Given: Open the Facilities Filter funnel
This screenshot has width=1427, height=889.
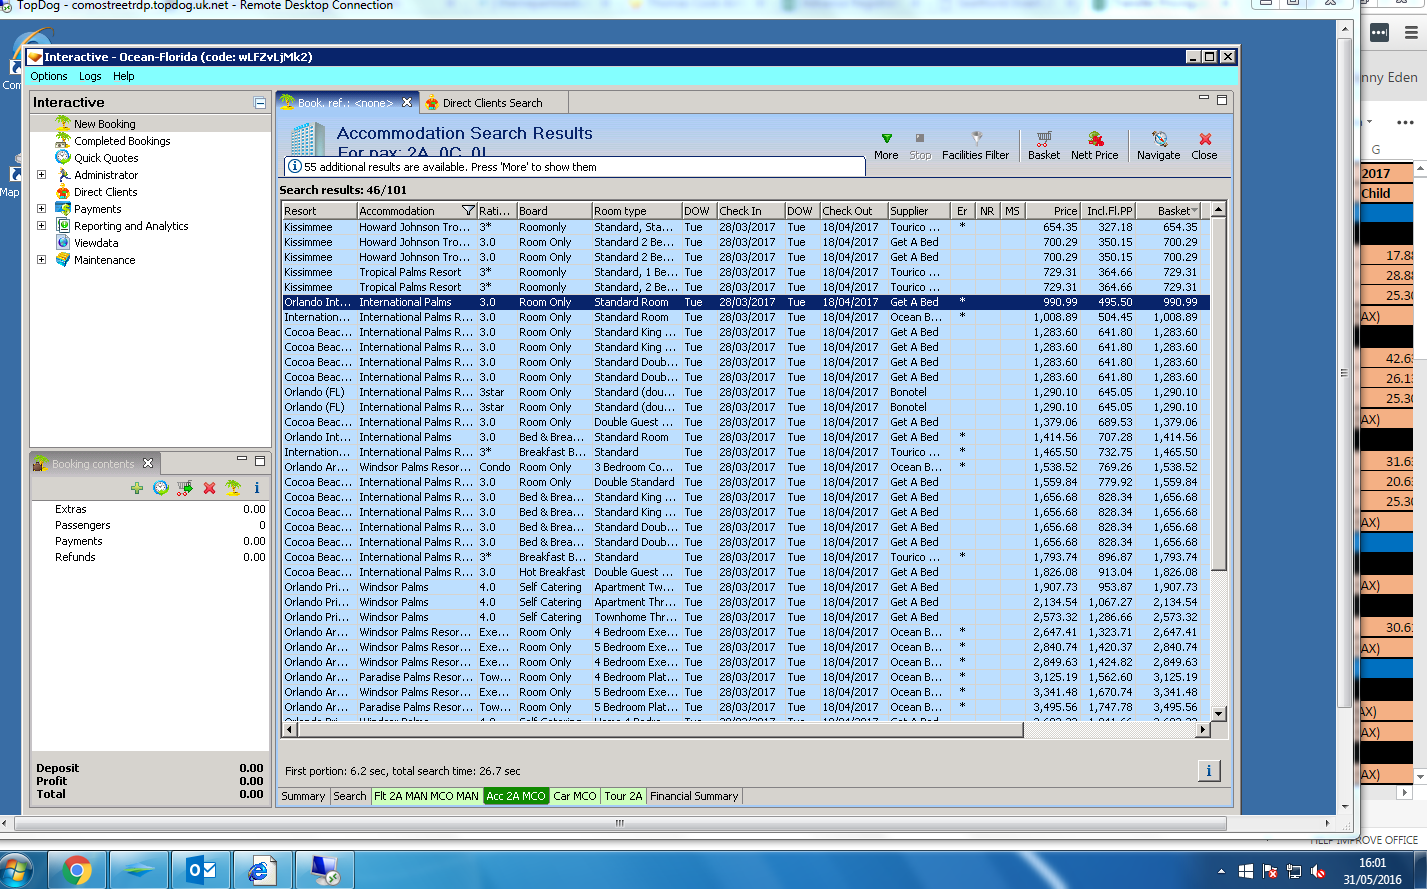Looking at the screenshot, I should point(975,145).
